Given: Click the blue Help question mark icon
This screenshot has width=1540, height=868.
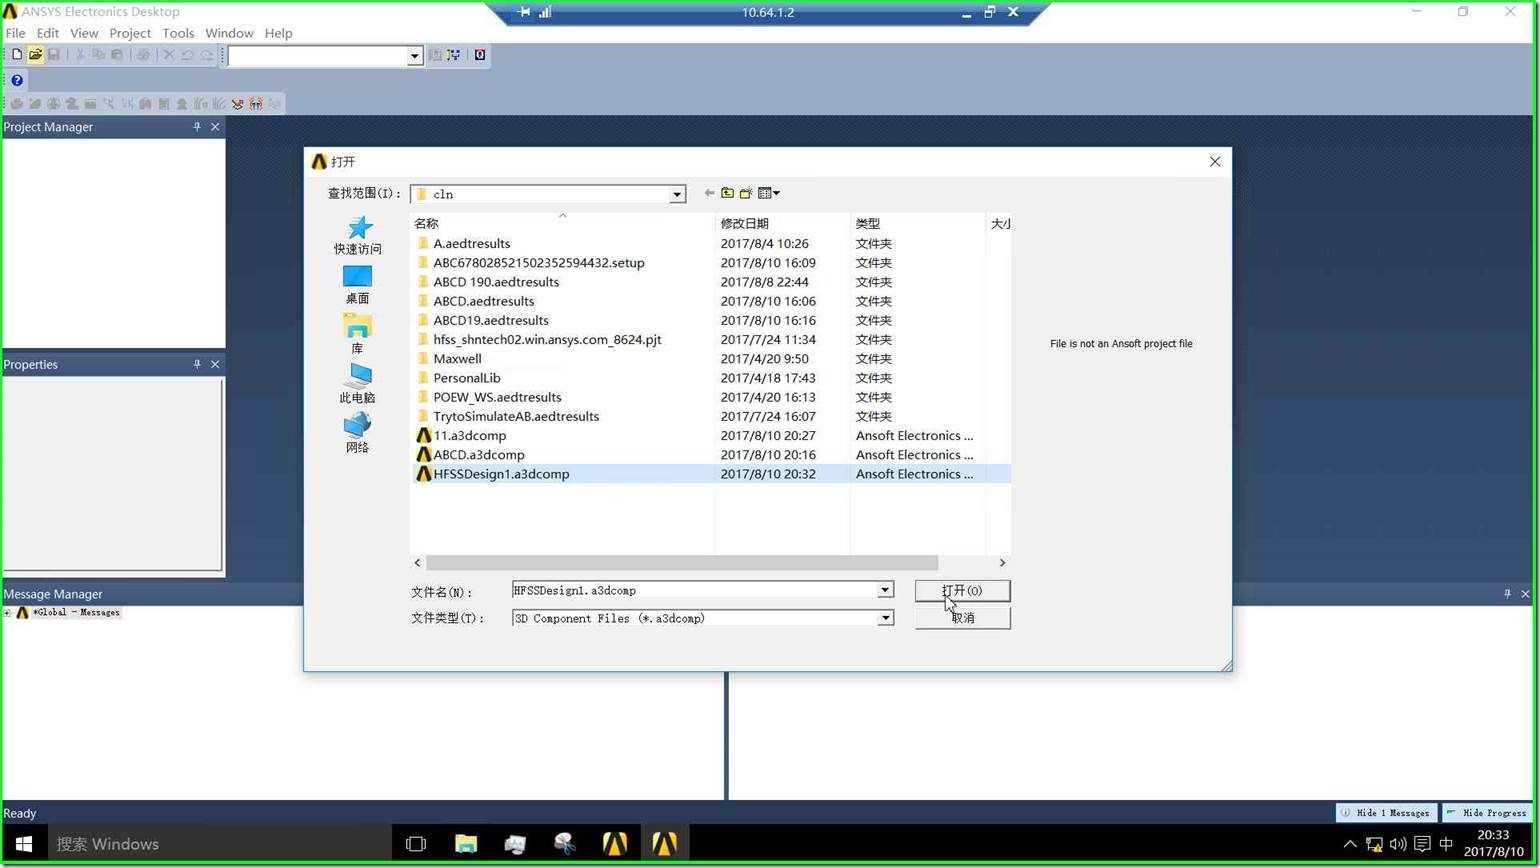Looking at the screenshot, I should coord(16,80).
